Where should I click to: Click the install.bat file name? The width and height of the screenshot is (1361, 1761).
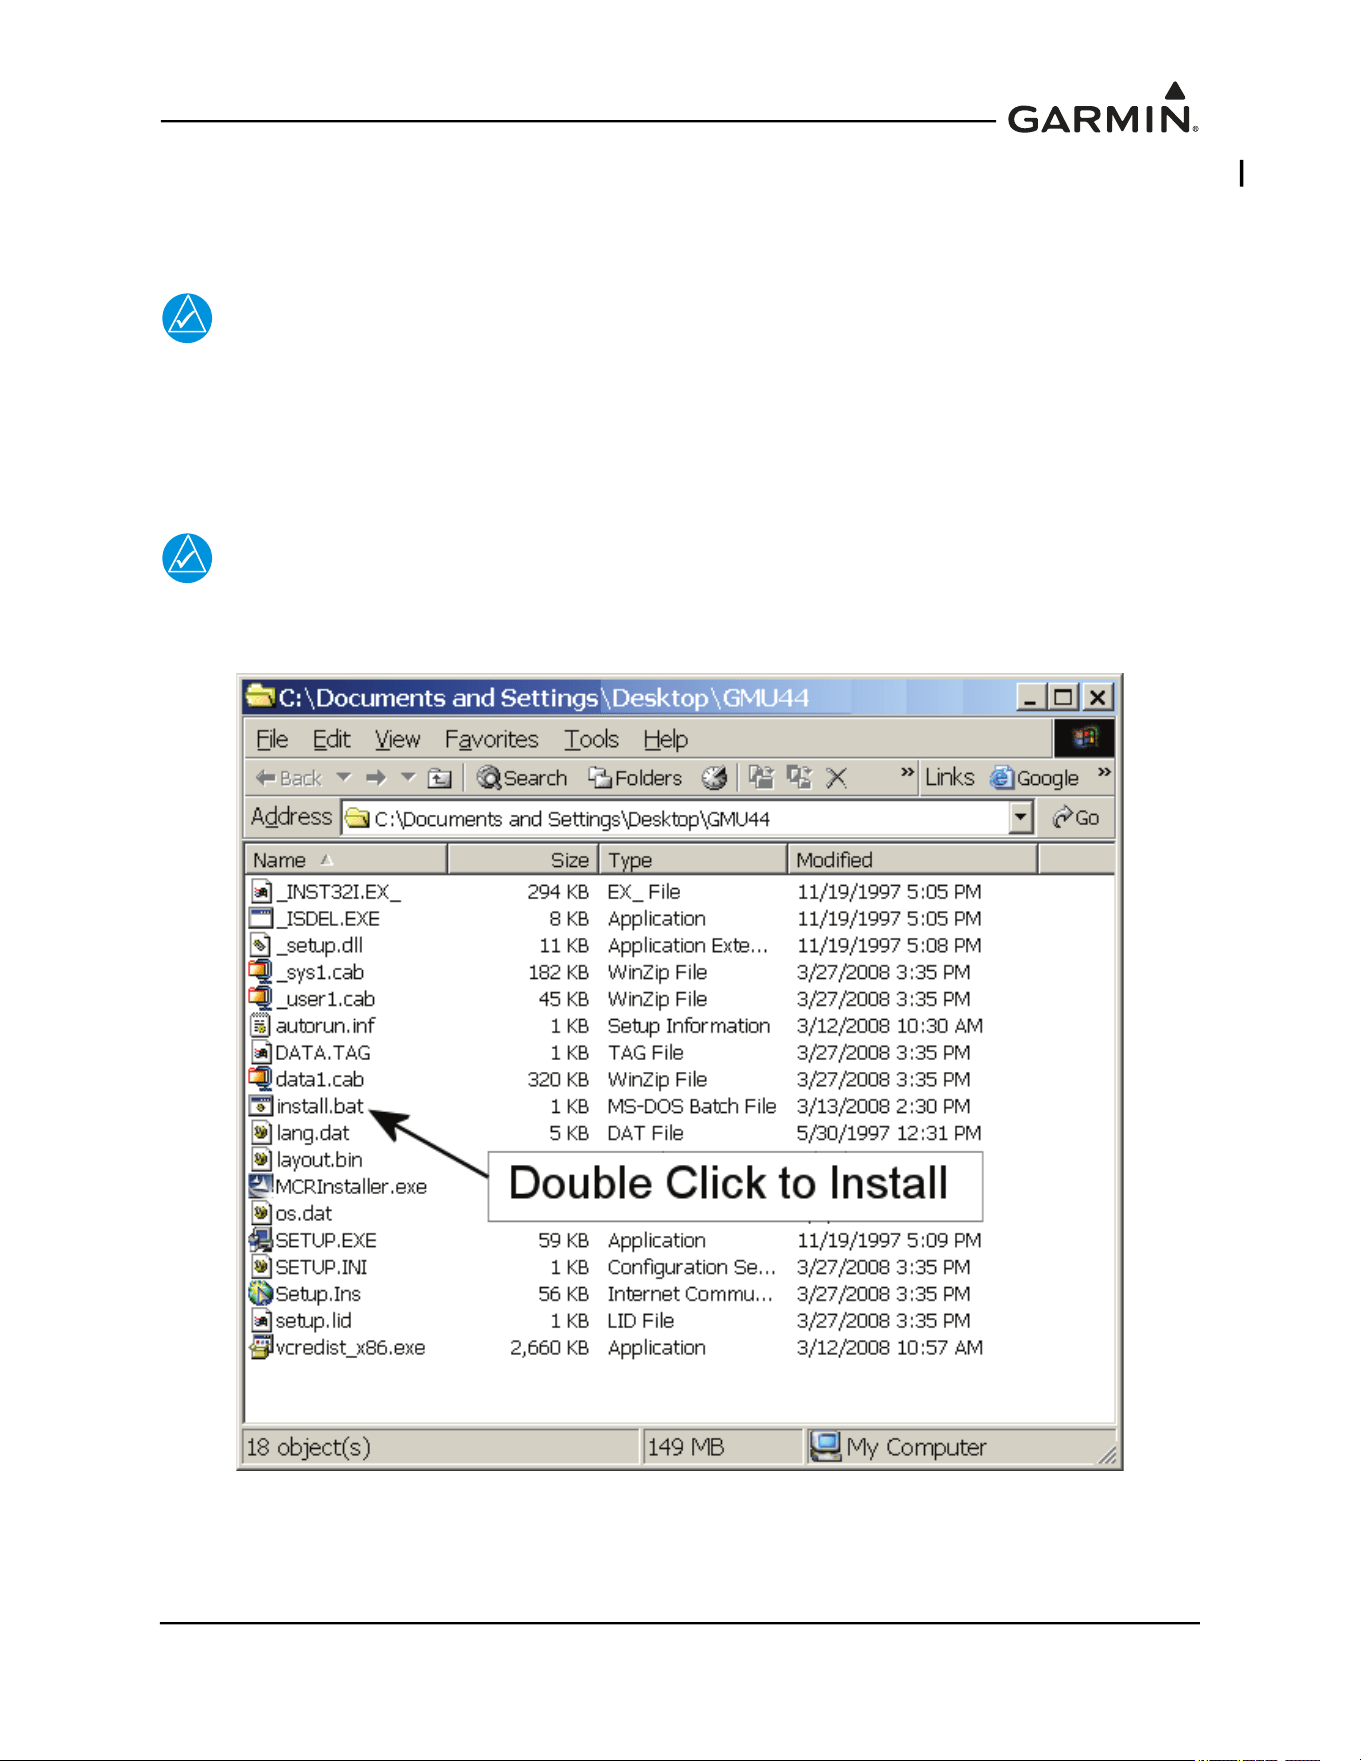point(320,1106)
